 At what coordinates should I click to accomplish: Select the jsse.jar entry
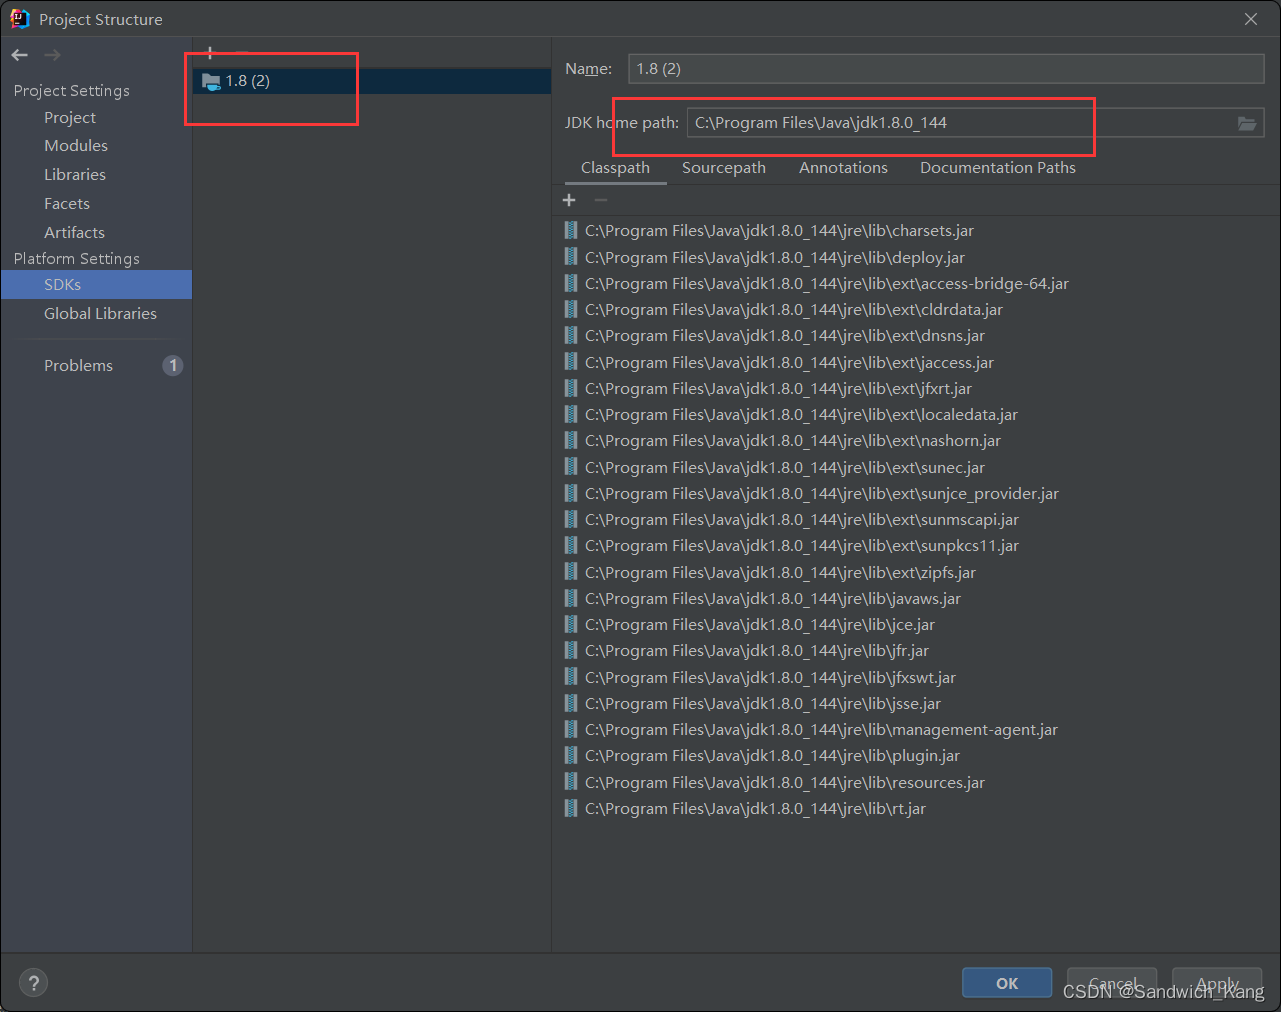pyautogui.click(x=753, y=703)
